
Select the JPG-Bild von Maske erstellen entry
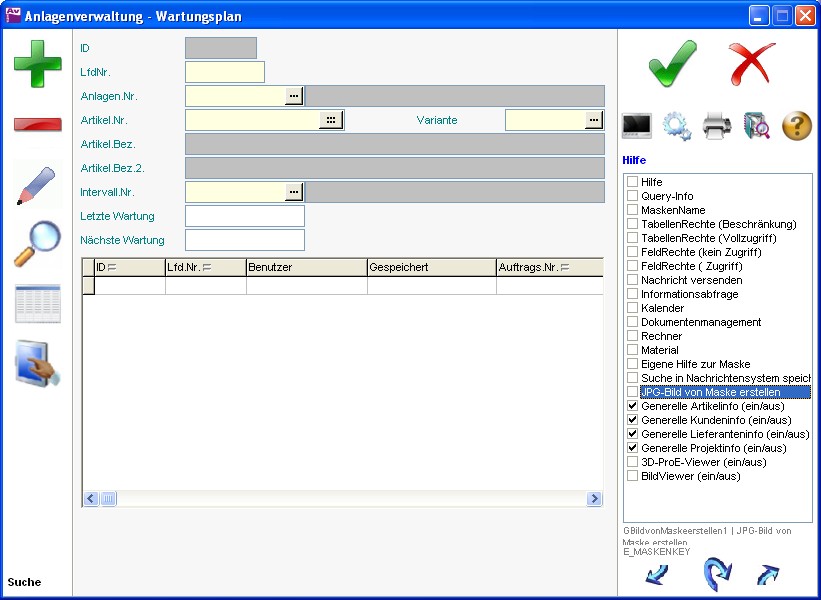click(x=710, y=392)
